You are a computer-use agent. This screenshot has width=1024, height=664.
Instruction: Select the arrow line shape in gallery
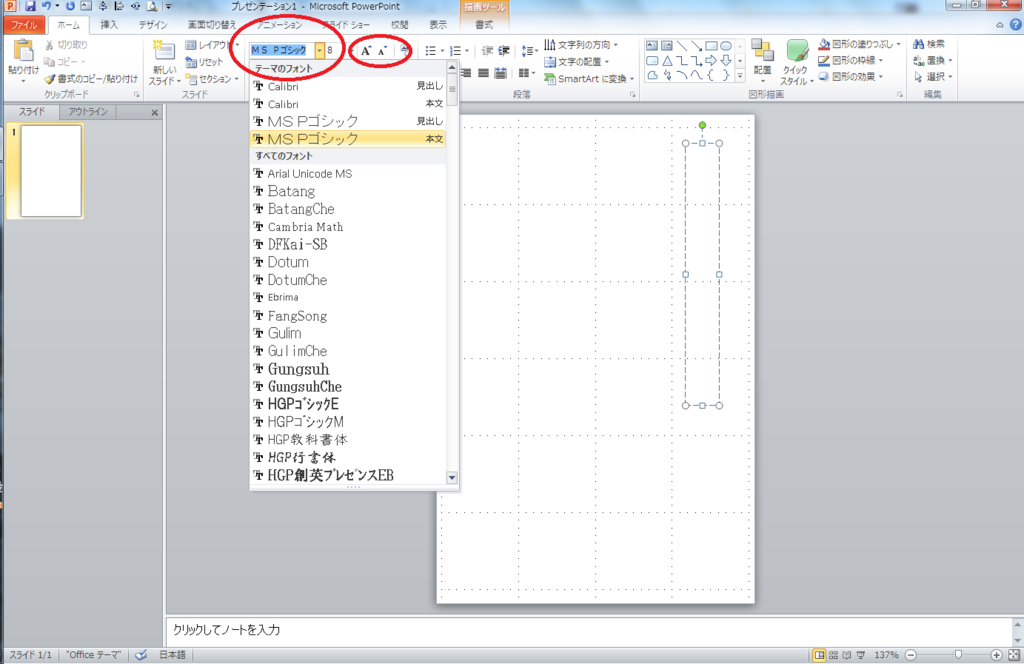point(696,46)
